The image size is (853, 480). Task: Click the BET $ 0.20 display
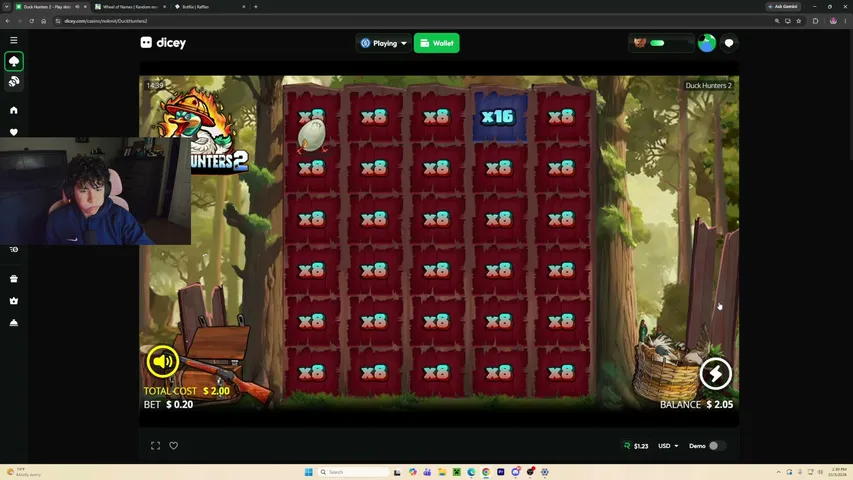(x=168, y=404)
